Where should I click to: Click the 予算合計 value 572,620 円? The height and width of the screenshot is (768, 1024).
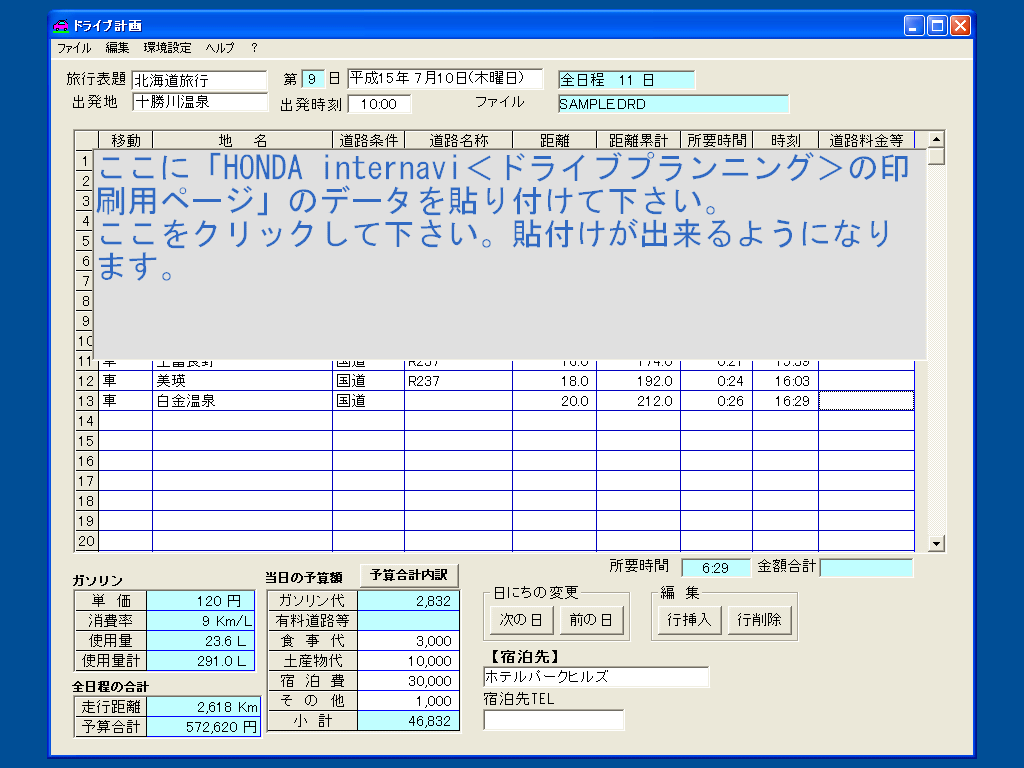(204, 727)
